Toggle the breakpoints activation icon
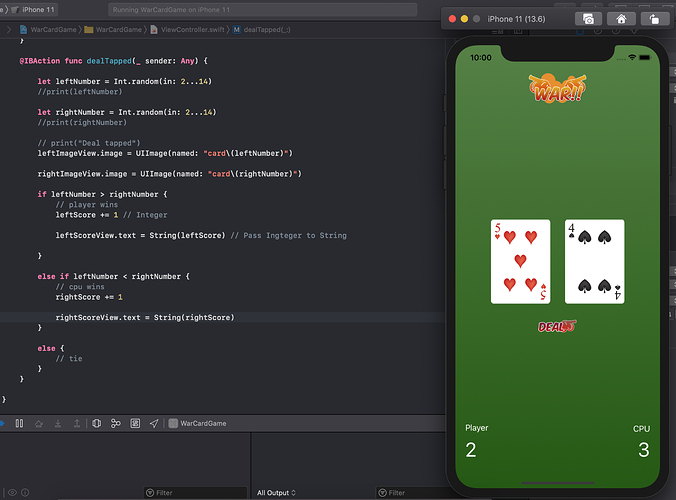This screenshot has height=500, width=676. (2, 423)
